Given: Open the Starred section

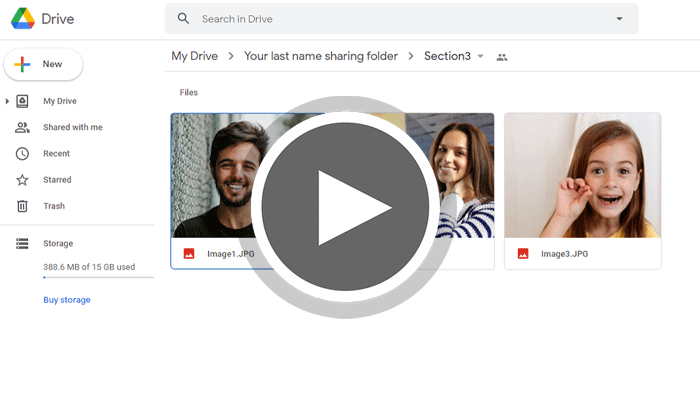Looking at the screenshot, I should (x=57, y=180).
